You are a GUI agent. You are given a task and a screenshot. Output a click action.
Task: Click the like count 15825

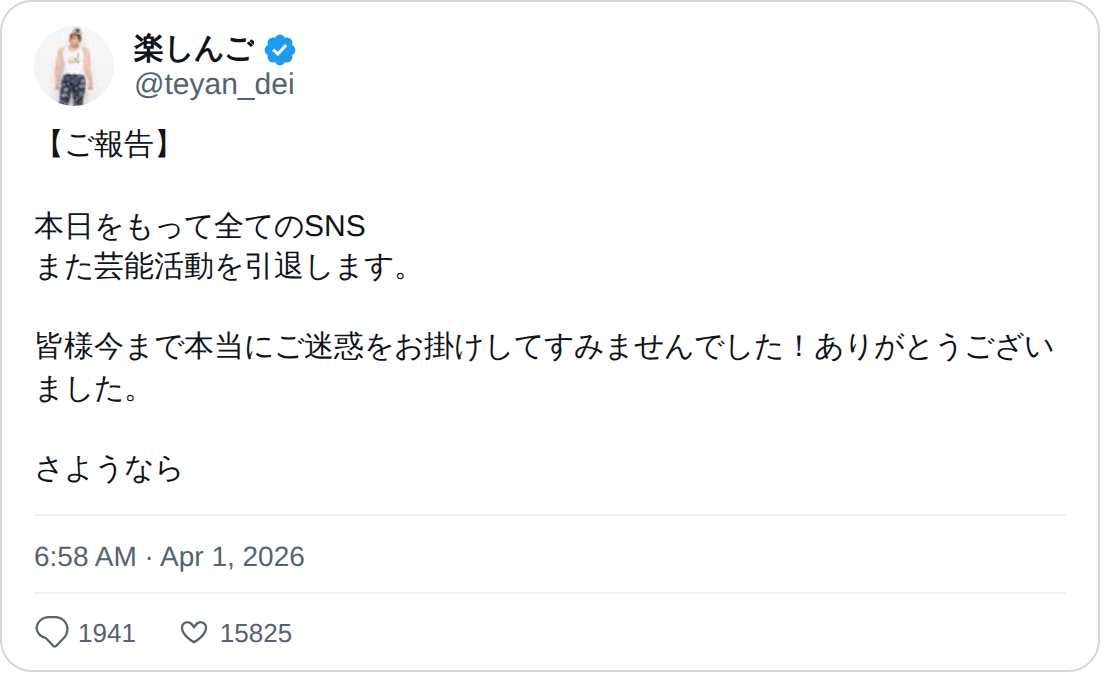click(x=256, y=634)
